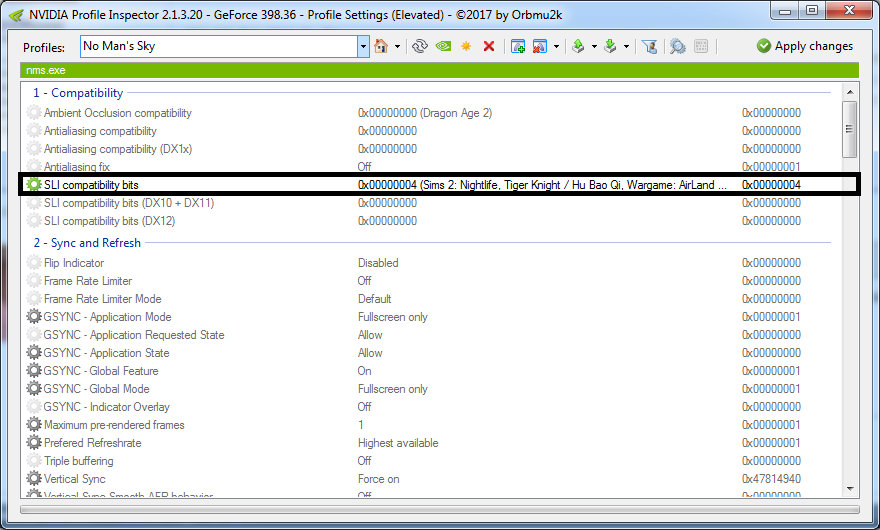Click the '2 - Sync and Refresh' section header
The height and width of the screenshot is (530, 880).
pos(87,243)
